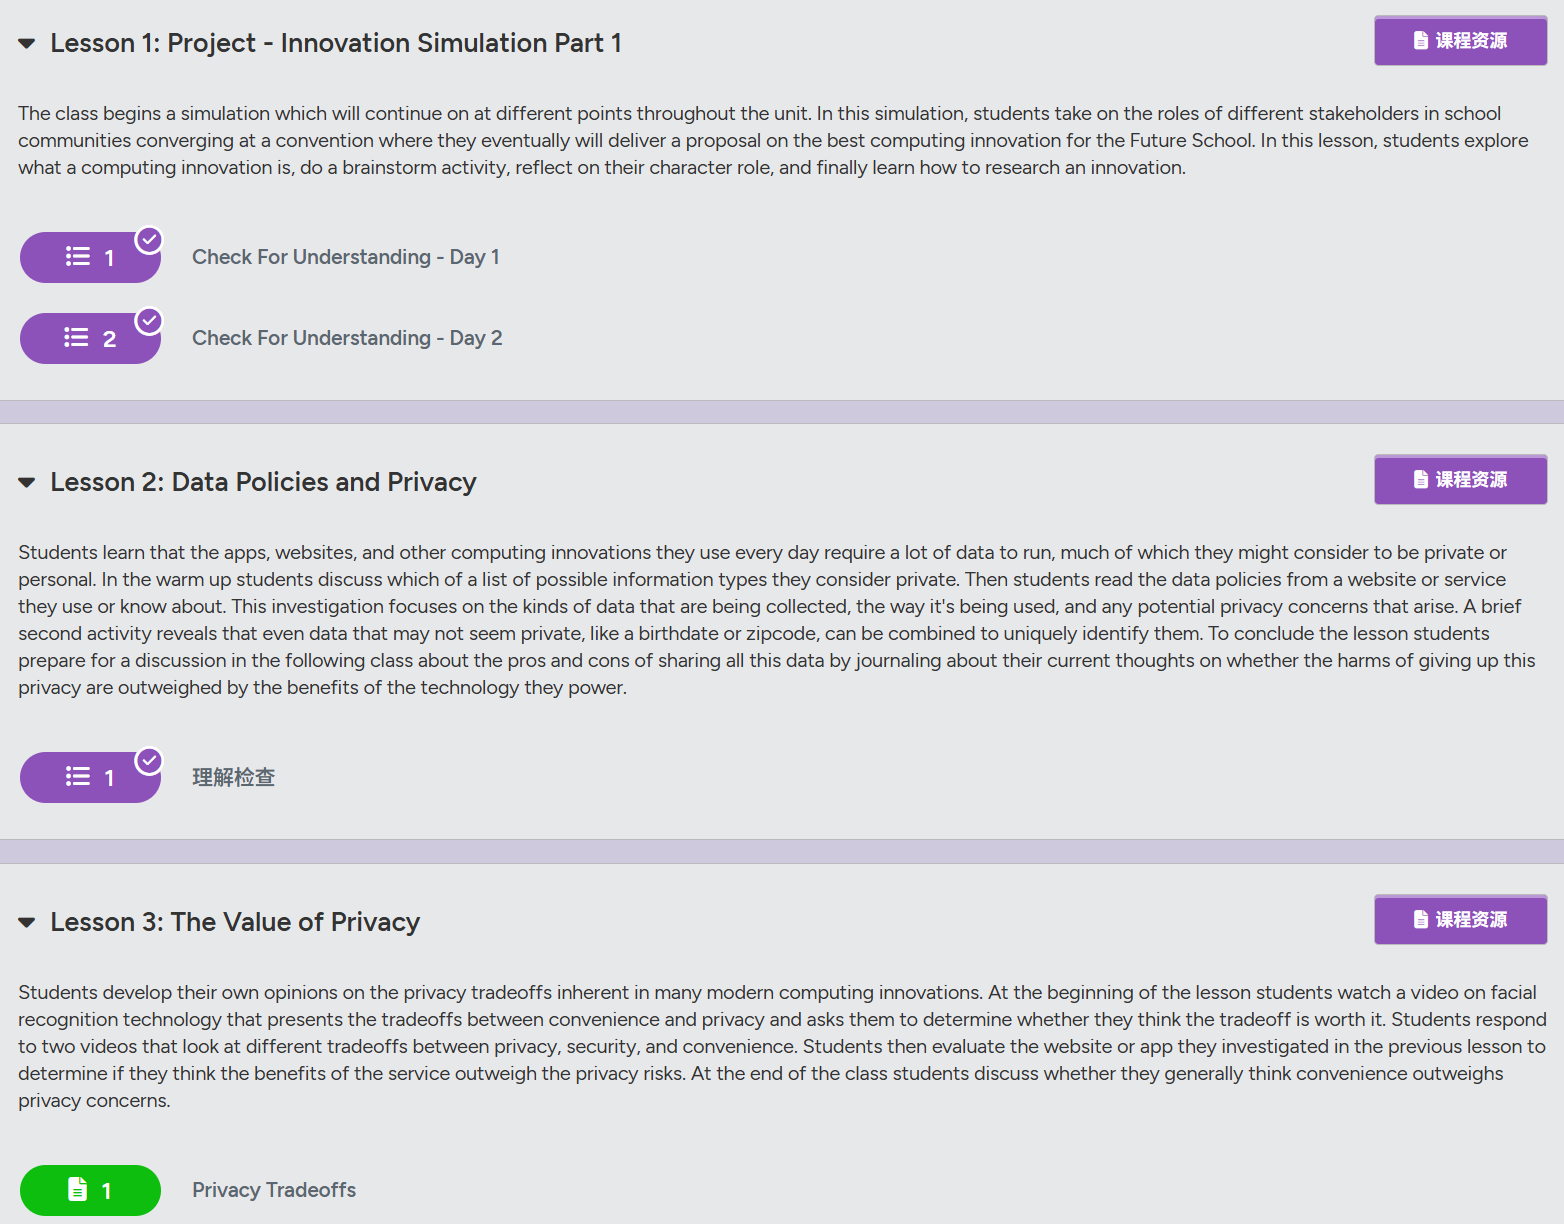Viewport: 1564px width, 1224px height.
Task: Open the Privacy Tradeoffs link
Action: [x=274, y=1190]
